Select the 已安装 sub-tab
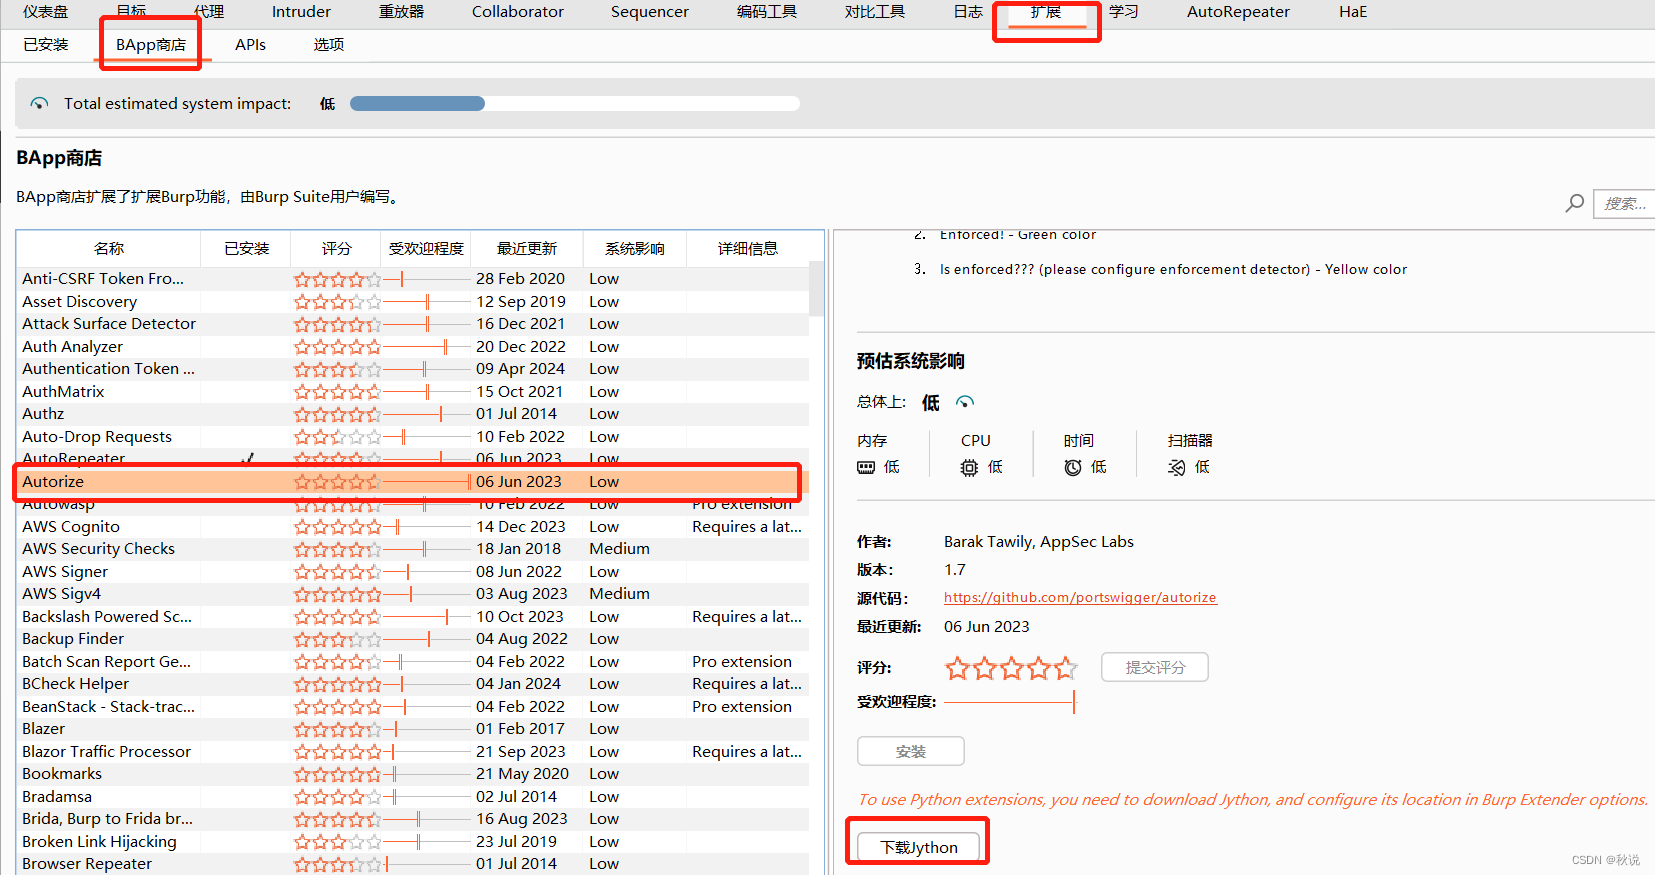1655x875 pixels. [x=46, y=45]
